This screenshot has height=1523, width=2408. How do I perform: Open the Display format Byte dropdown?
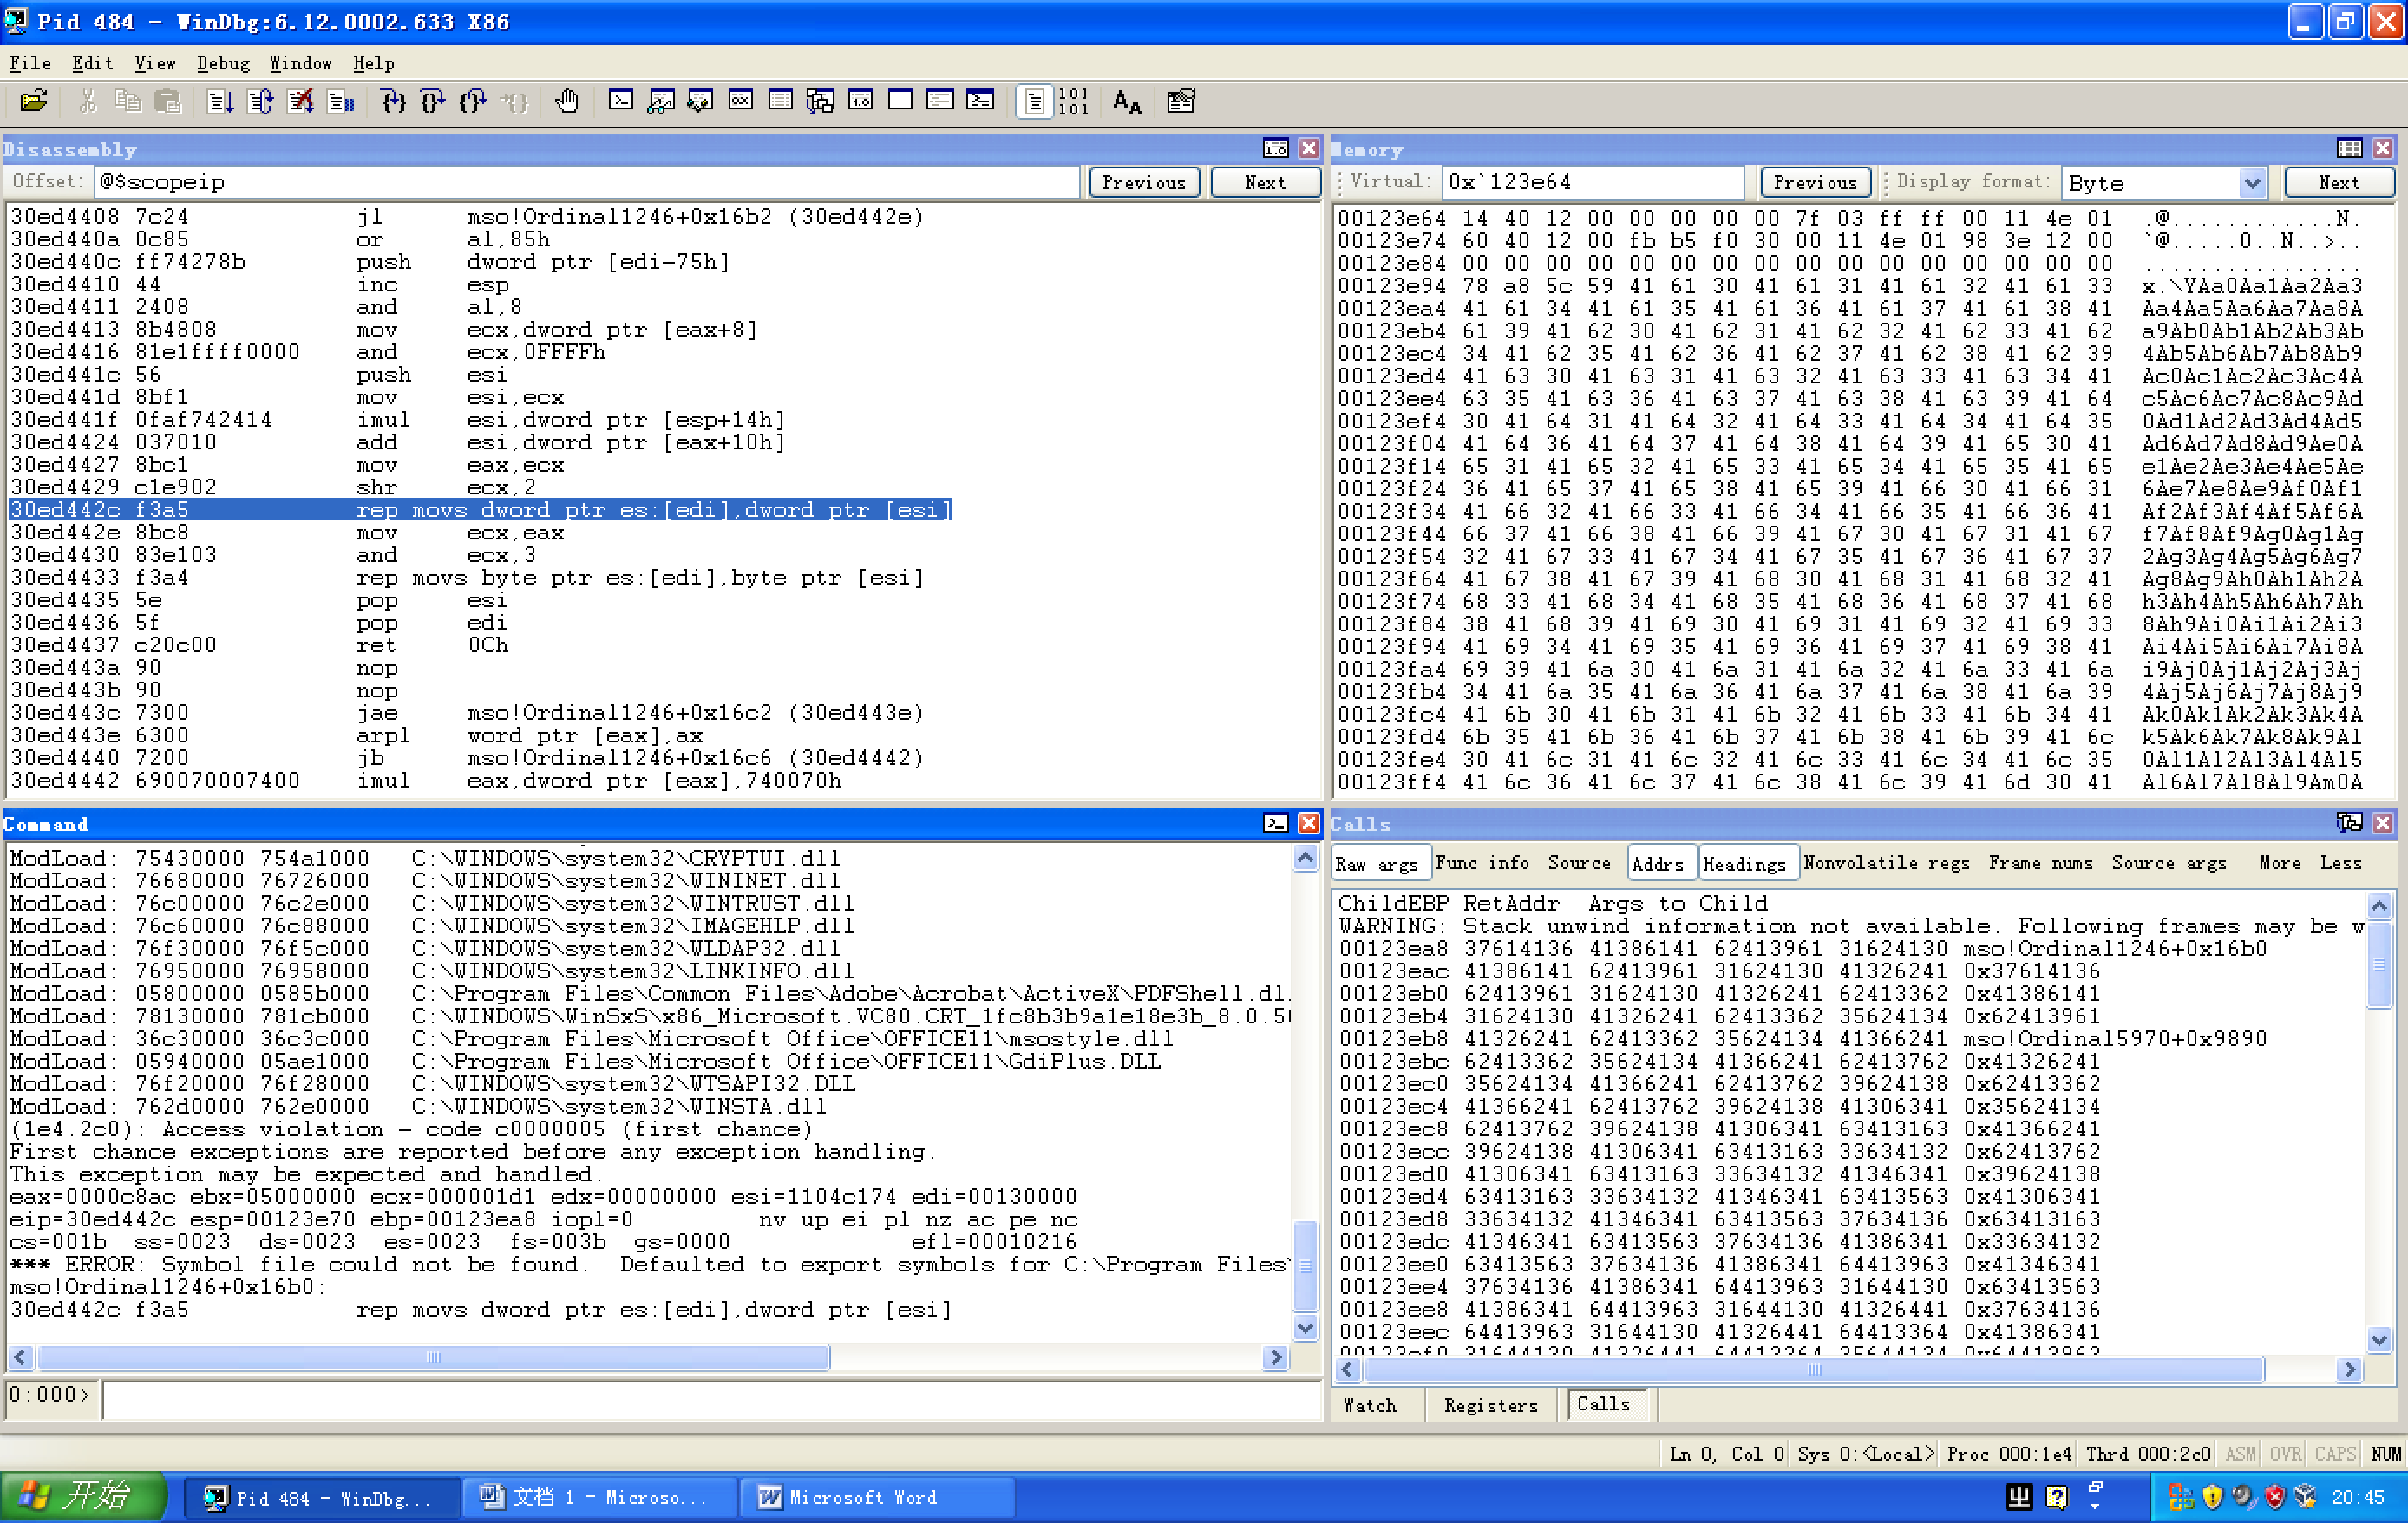[2251, 183]
